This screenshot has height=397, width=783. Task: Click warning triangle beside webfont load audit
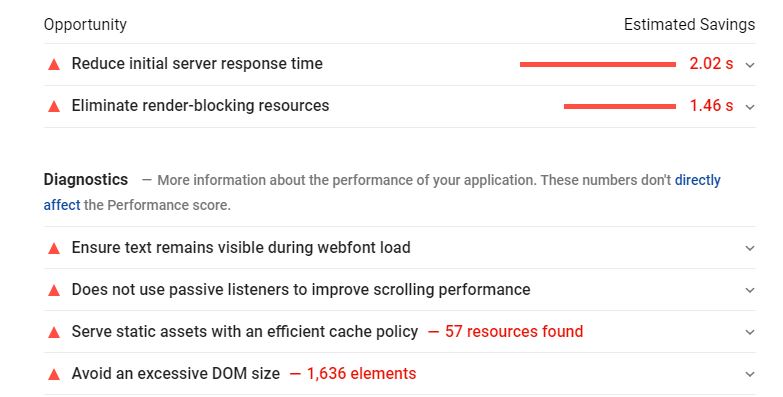(x=54, y=248)
